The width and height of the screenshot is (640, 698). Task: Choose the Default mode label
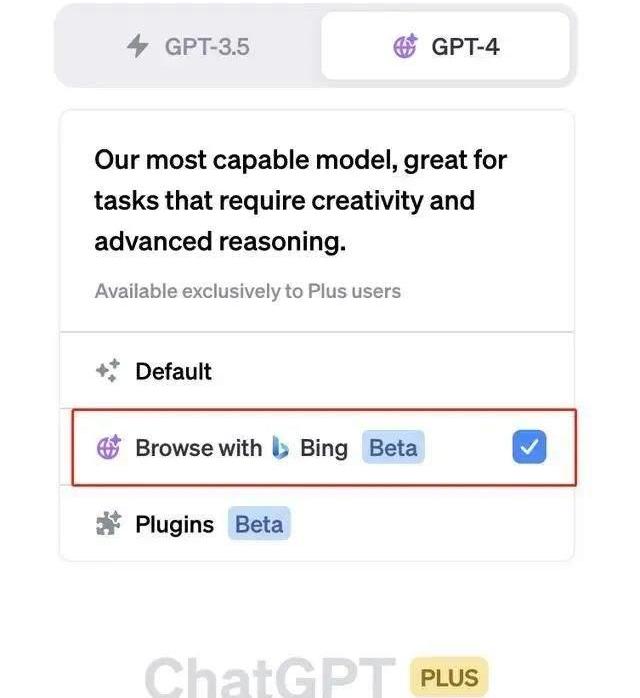pyautogui.click(x=174, y=371)
